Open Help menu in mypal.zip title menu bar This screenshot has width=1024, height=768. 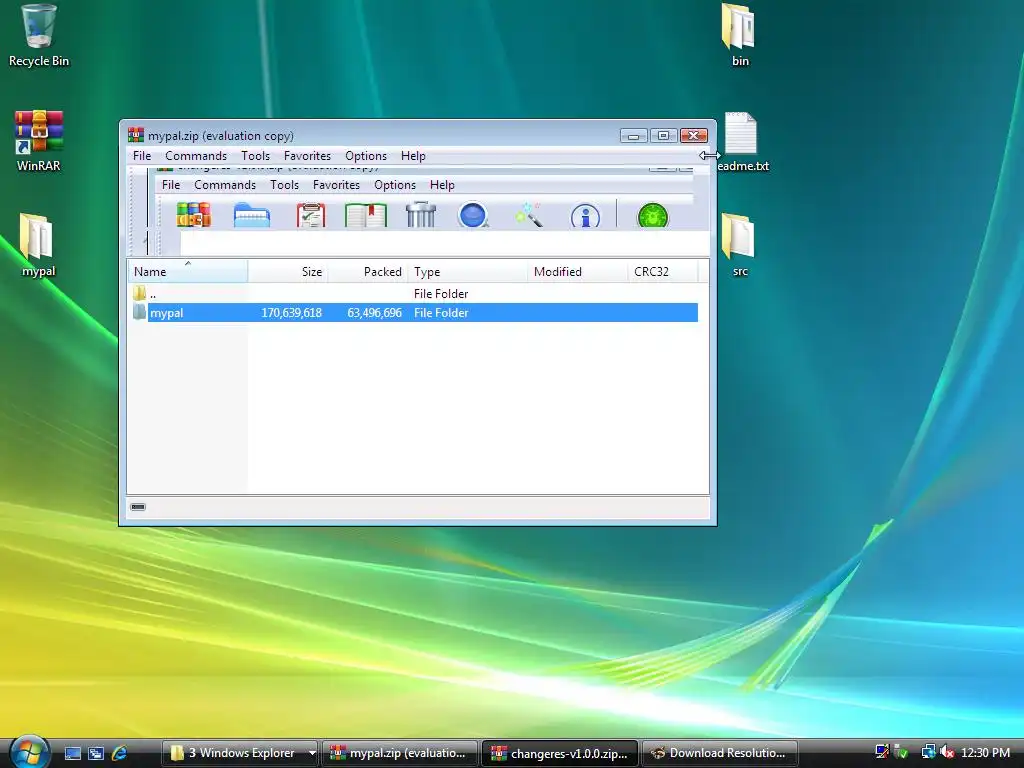pyautogui.click(x=413, y=155)
